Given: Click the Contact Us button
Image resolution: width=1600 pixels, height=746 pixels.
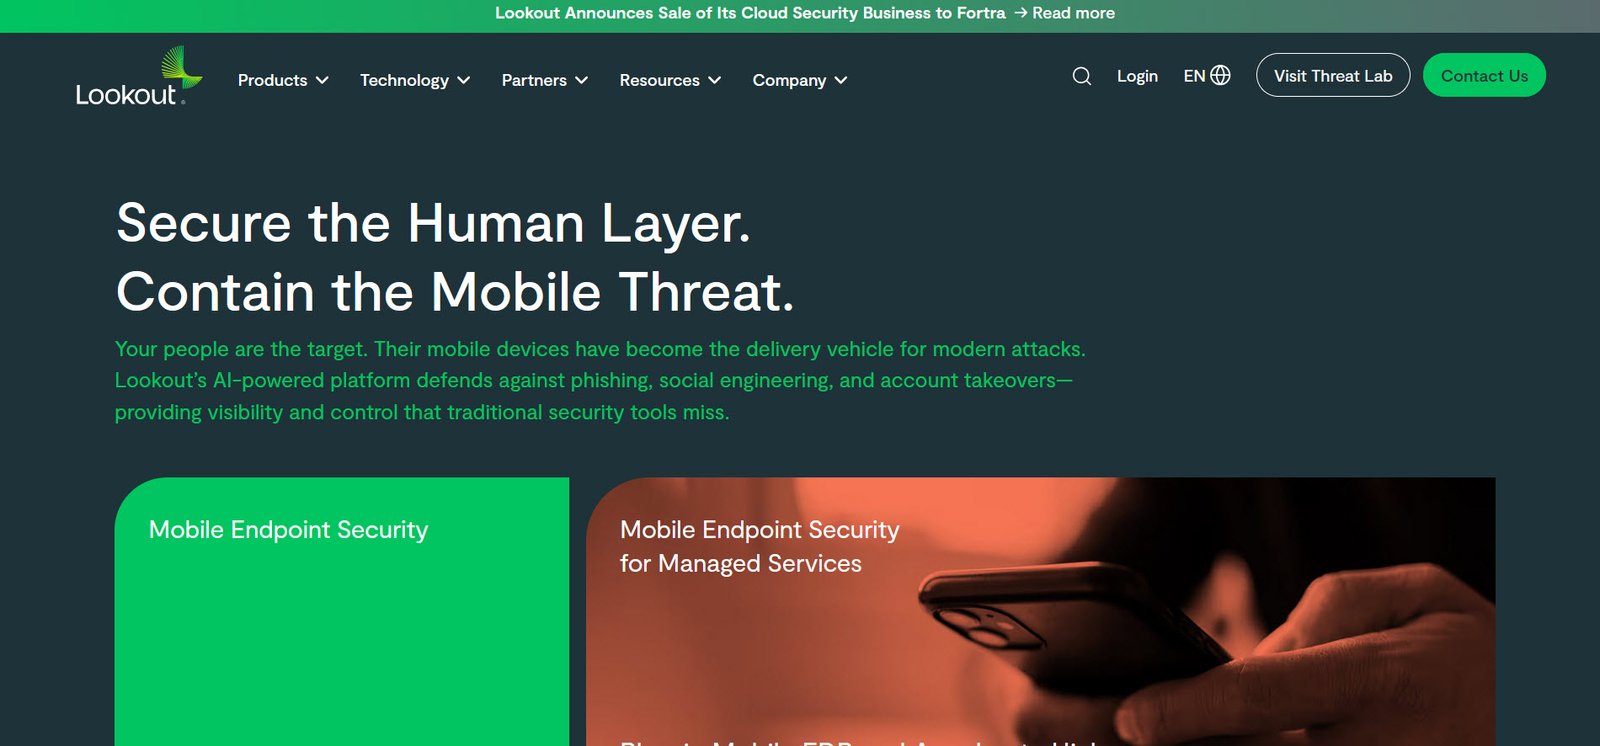Looking at the screenshot, I should coord(1484,75).
